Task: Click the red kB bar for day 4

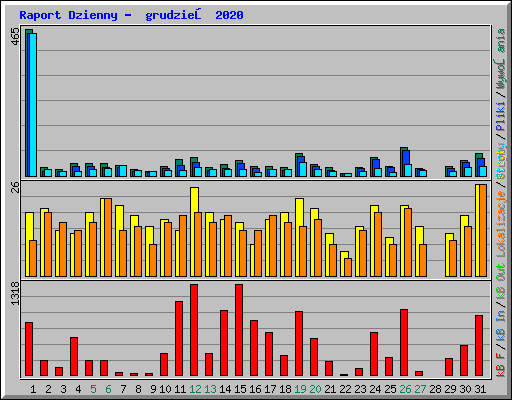Action: point(74,356)
